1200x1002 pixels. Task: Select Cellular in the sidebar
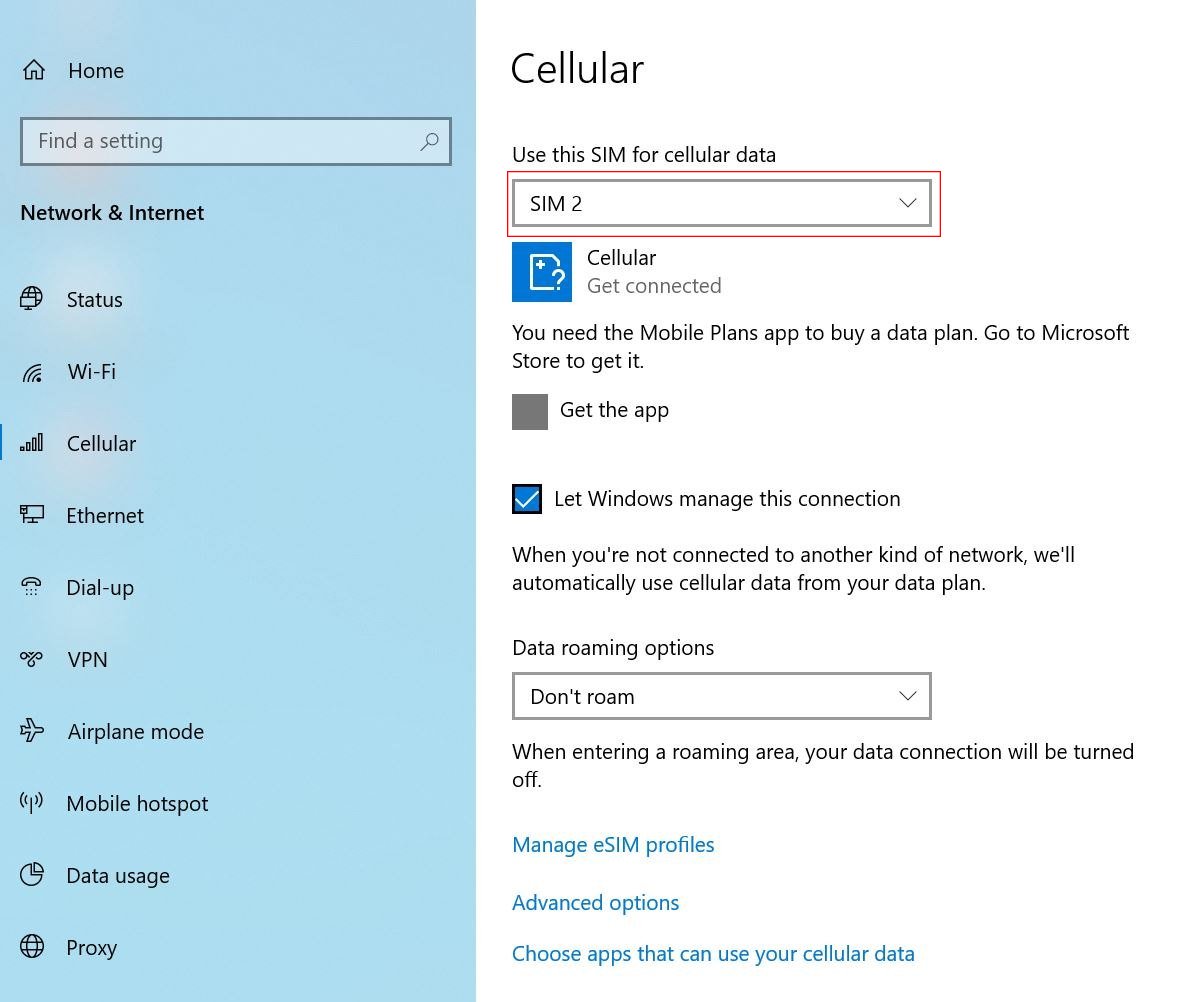click(x=101, y=443)
